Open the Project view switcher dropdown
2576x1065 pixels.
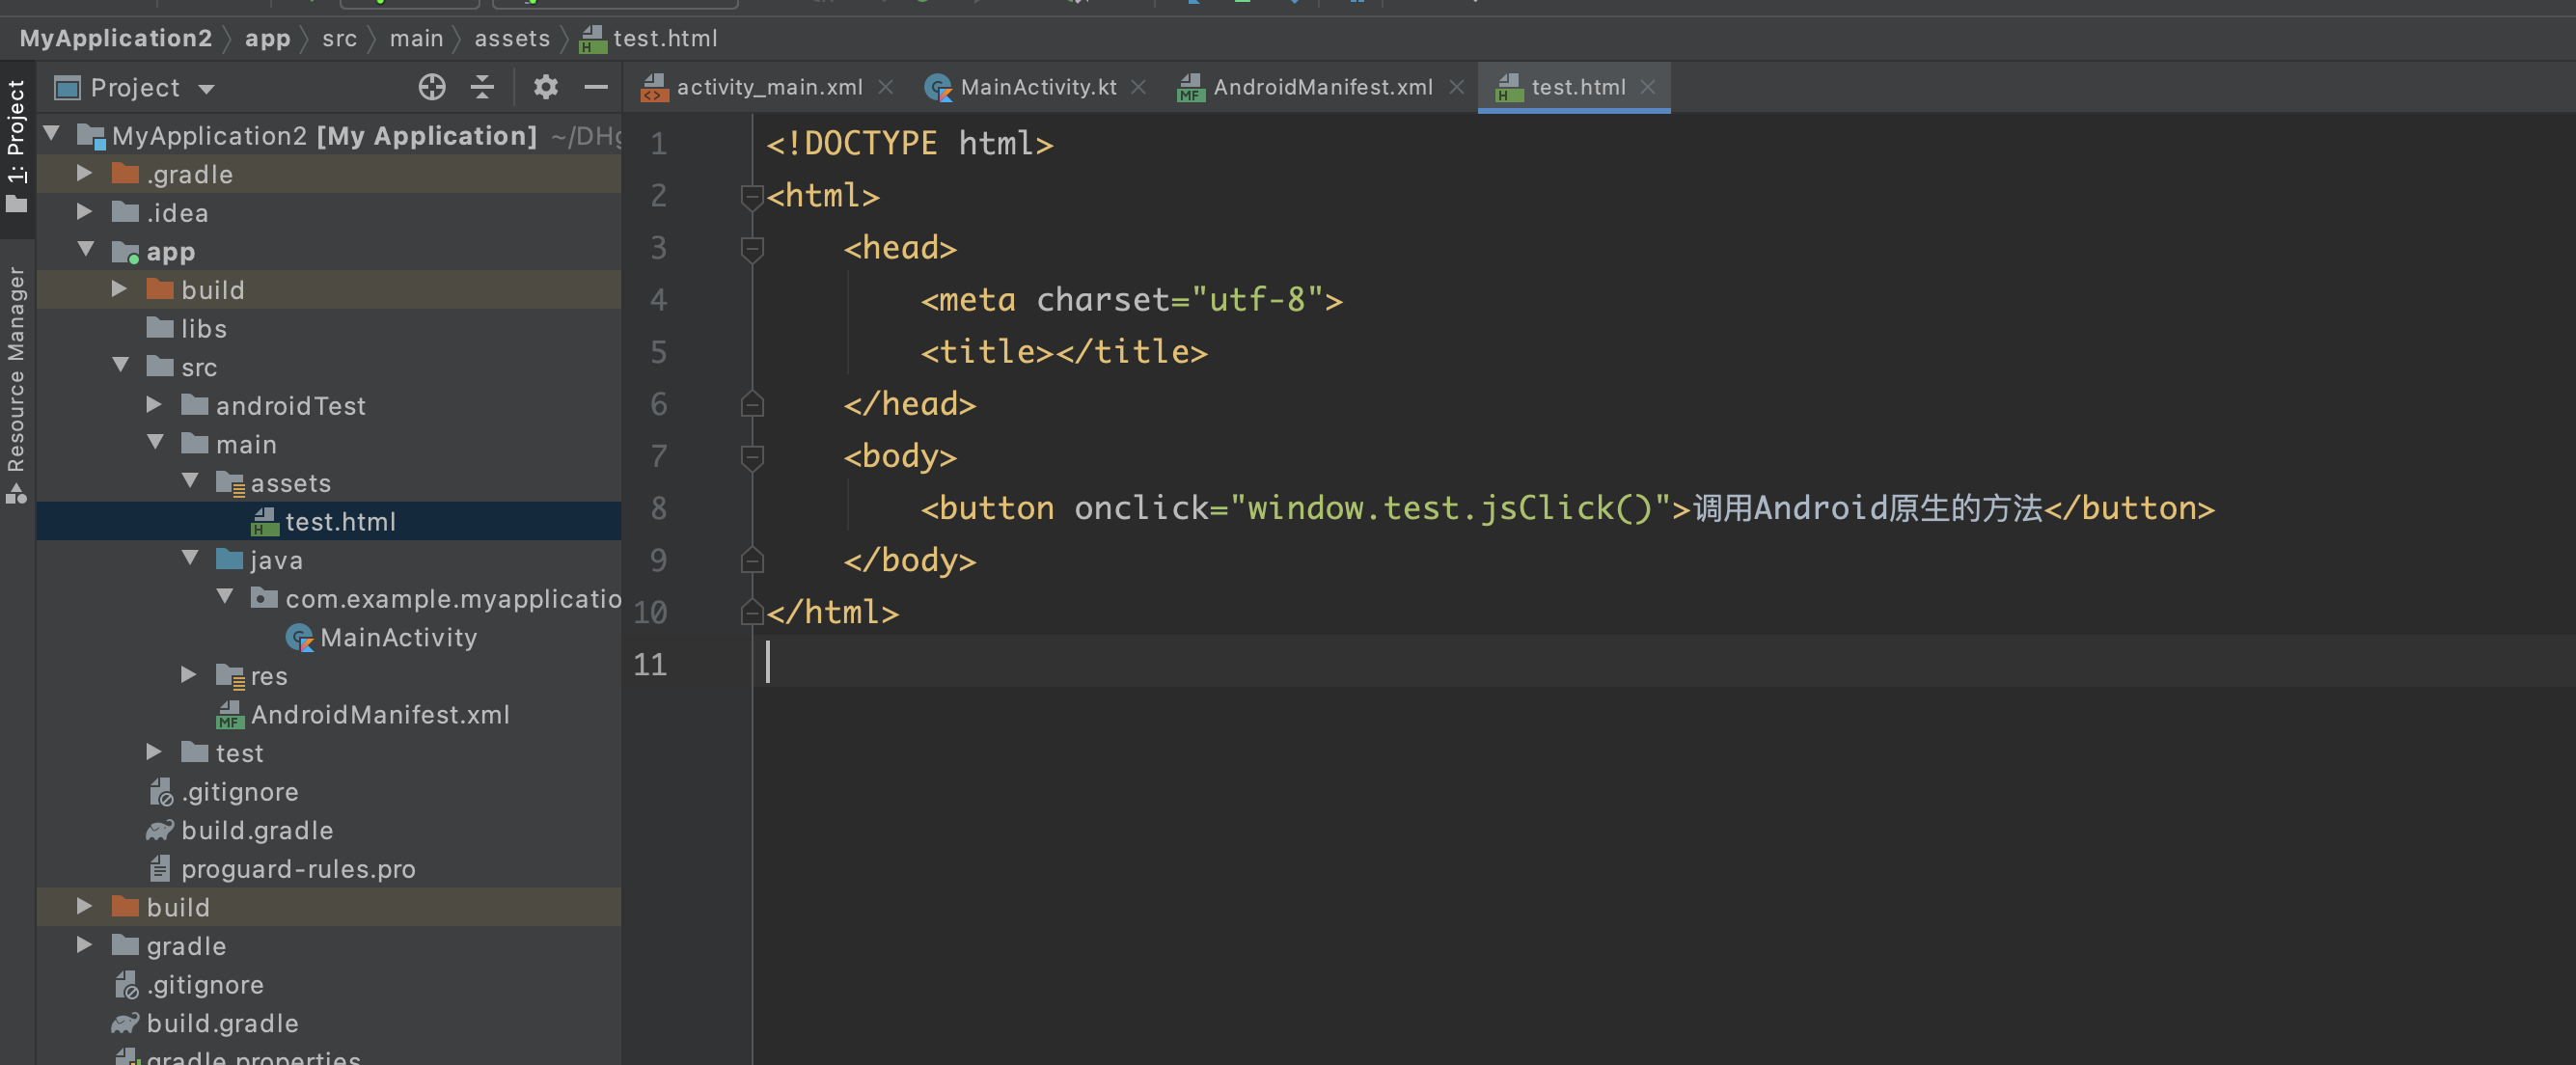point(207,87)
